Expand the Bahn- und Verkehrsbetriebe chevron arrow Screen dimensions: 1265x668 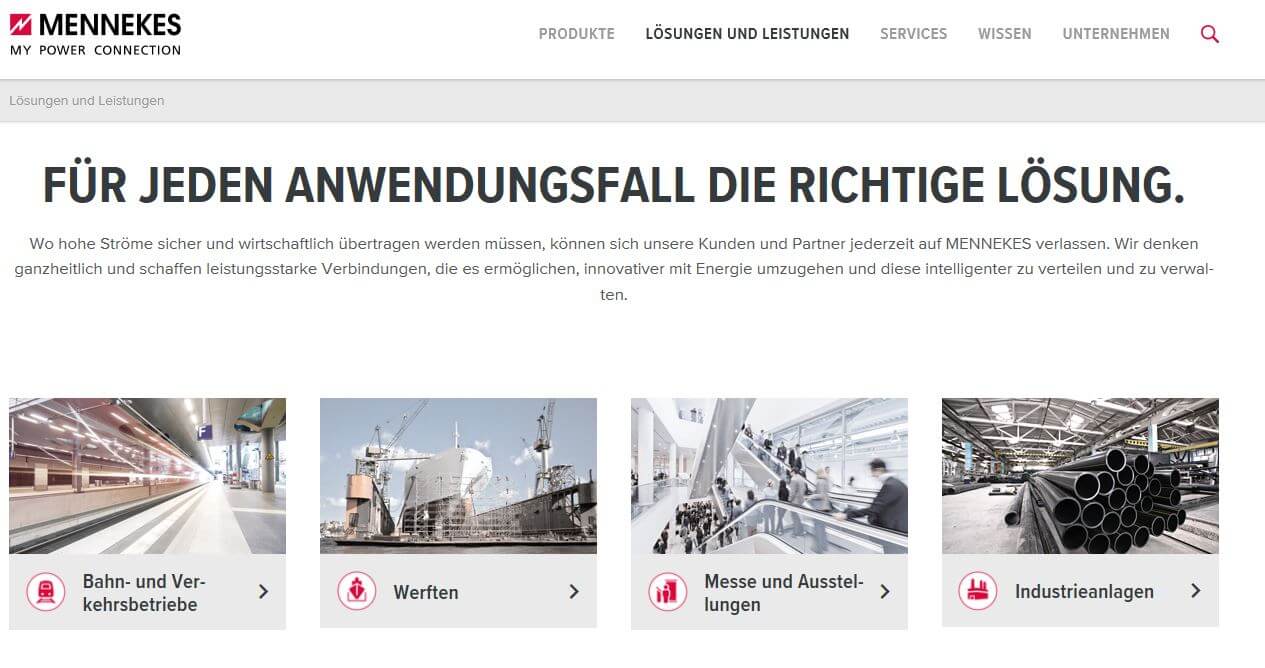263,592
